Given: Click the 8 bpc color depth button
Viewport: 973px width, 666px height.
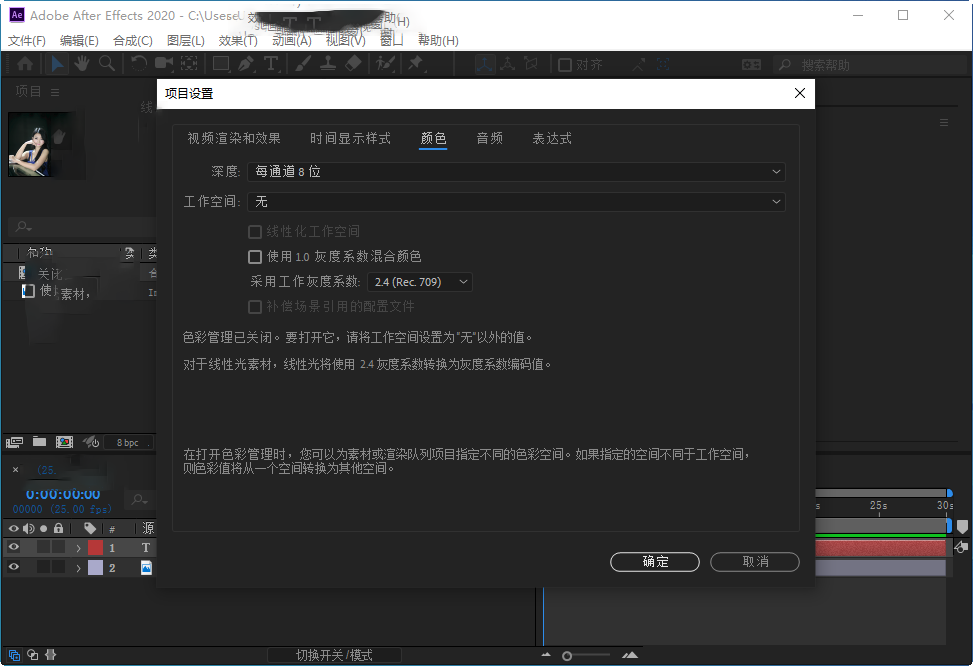Looking at the screenshot, I should (128, 443).
